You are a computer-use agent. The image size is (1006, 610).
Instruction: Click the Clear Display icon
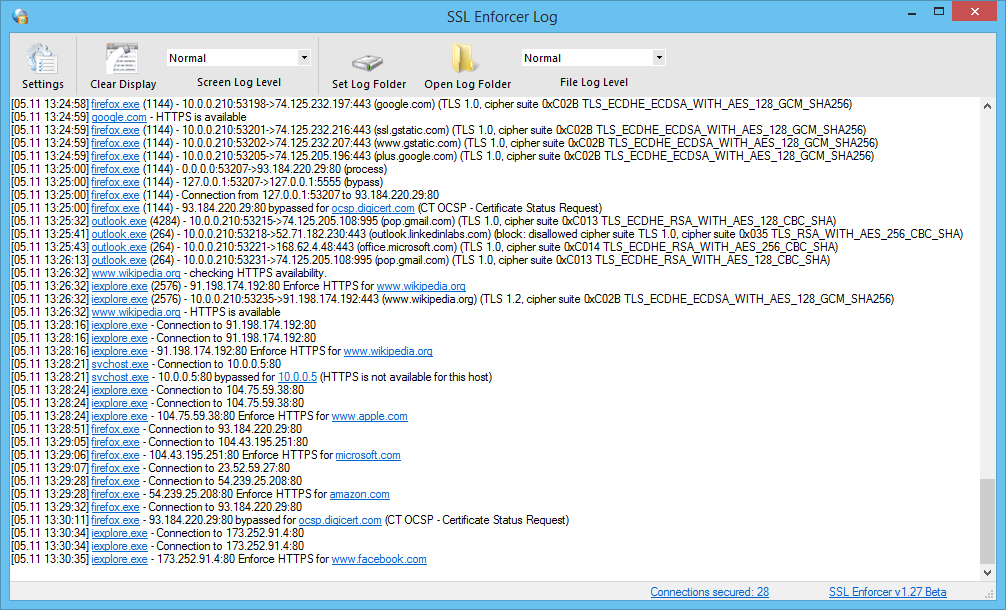point(123,59)
